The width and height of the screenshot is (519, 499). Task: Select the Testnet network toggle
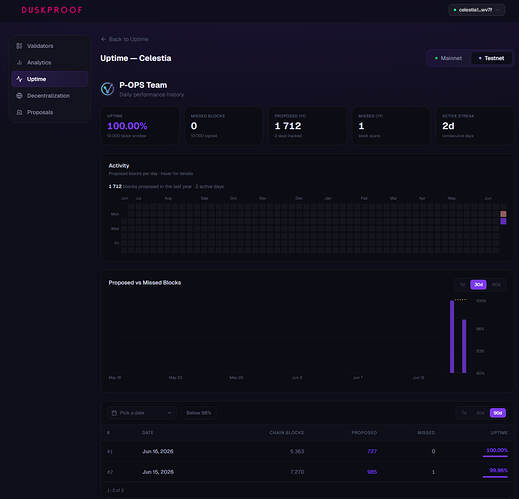pyautogui.click(x=491, y=58)
